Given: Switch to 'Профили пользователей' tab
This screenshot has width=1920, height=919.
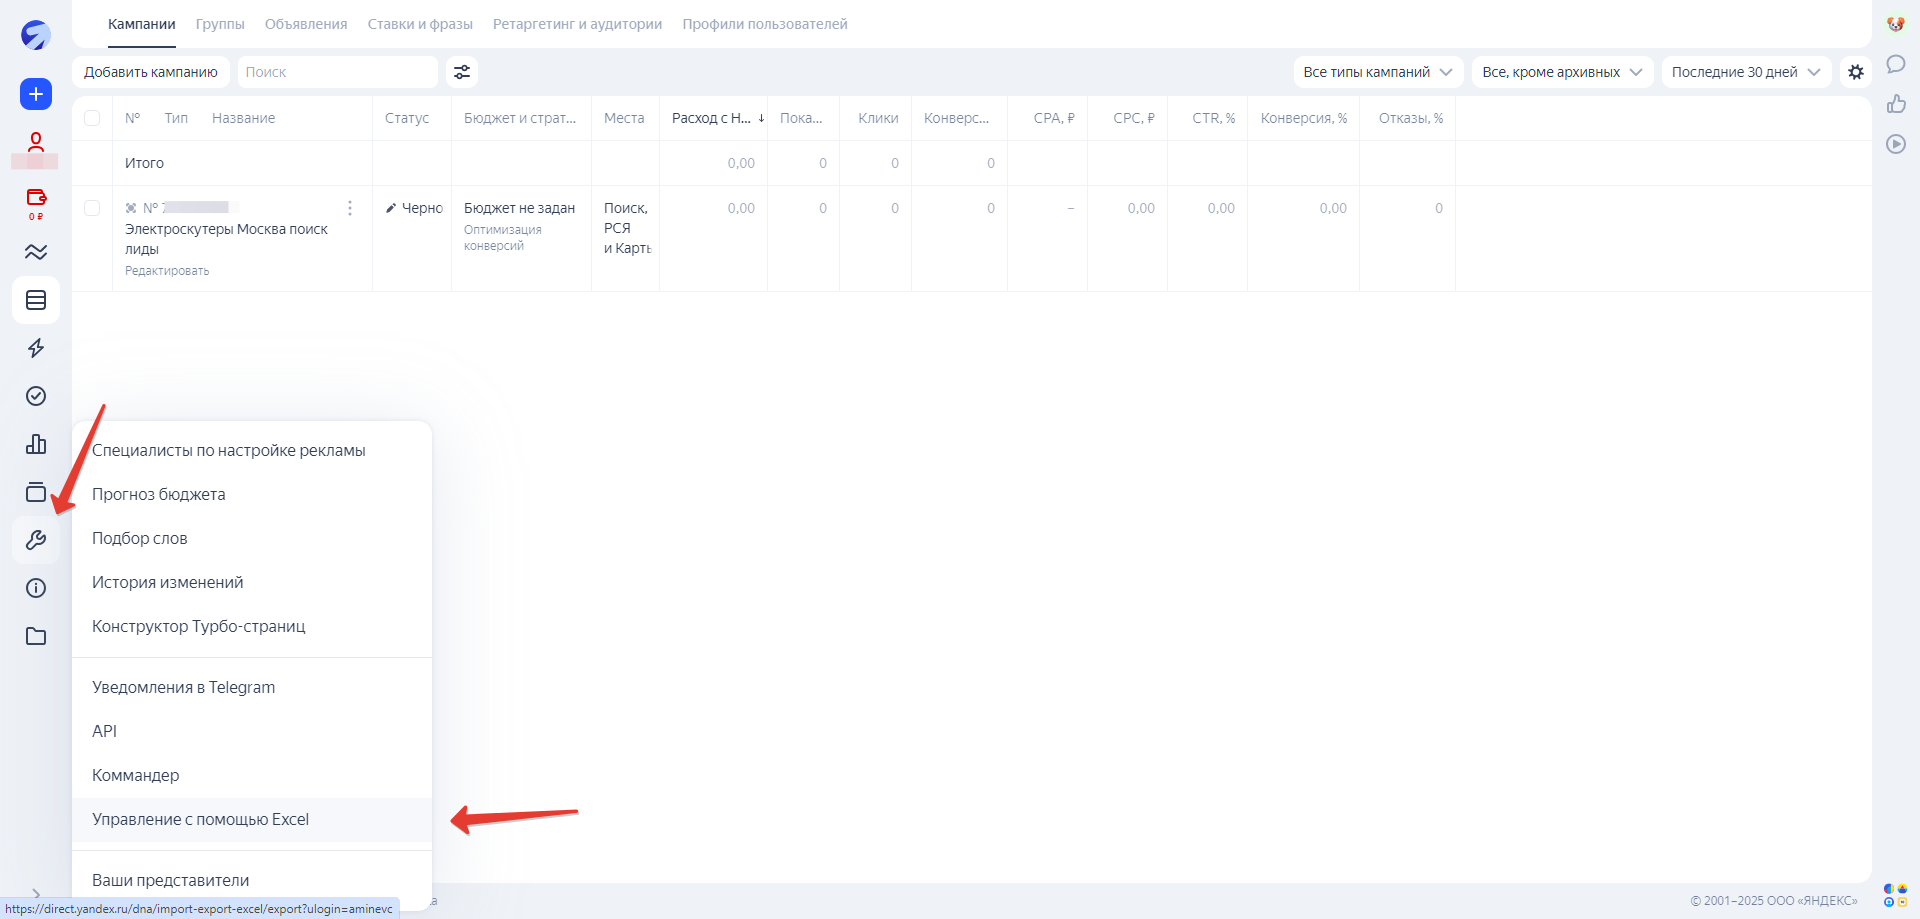Looking at the screenshot, I should pos(765,24).
